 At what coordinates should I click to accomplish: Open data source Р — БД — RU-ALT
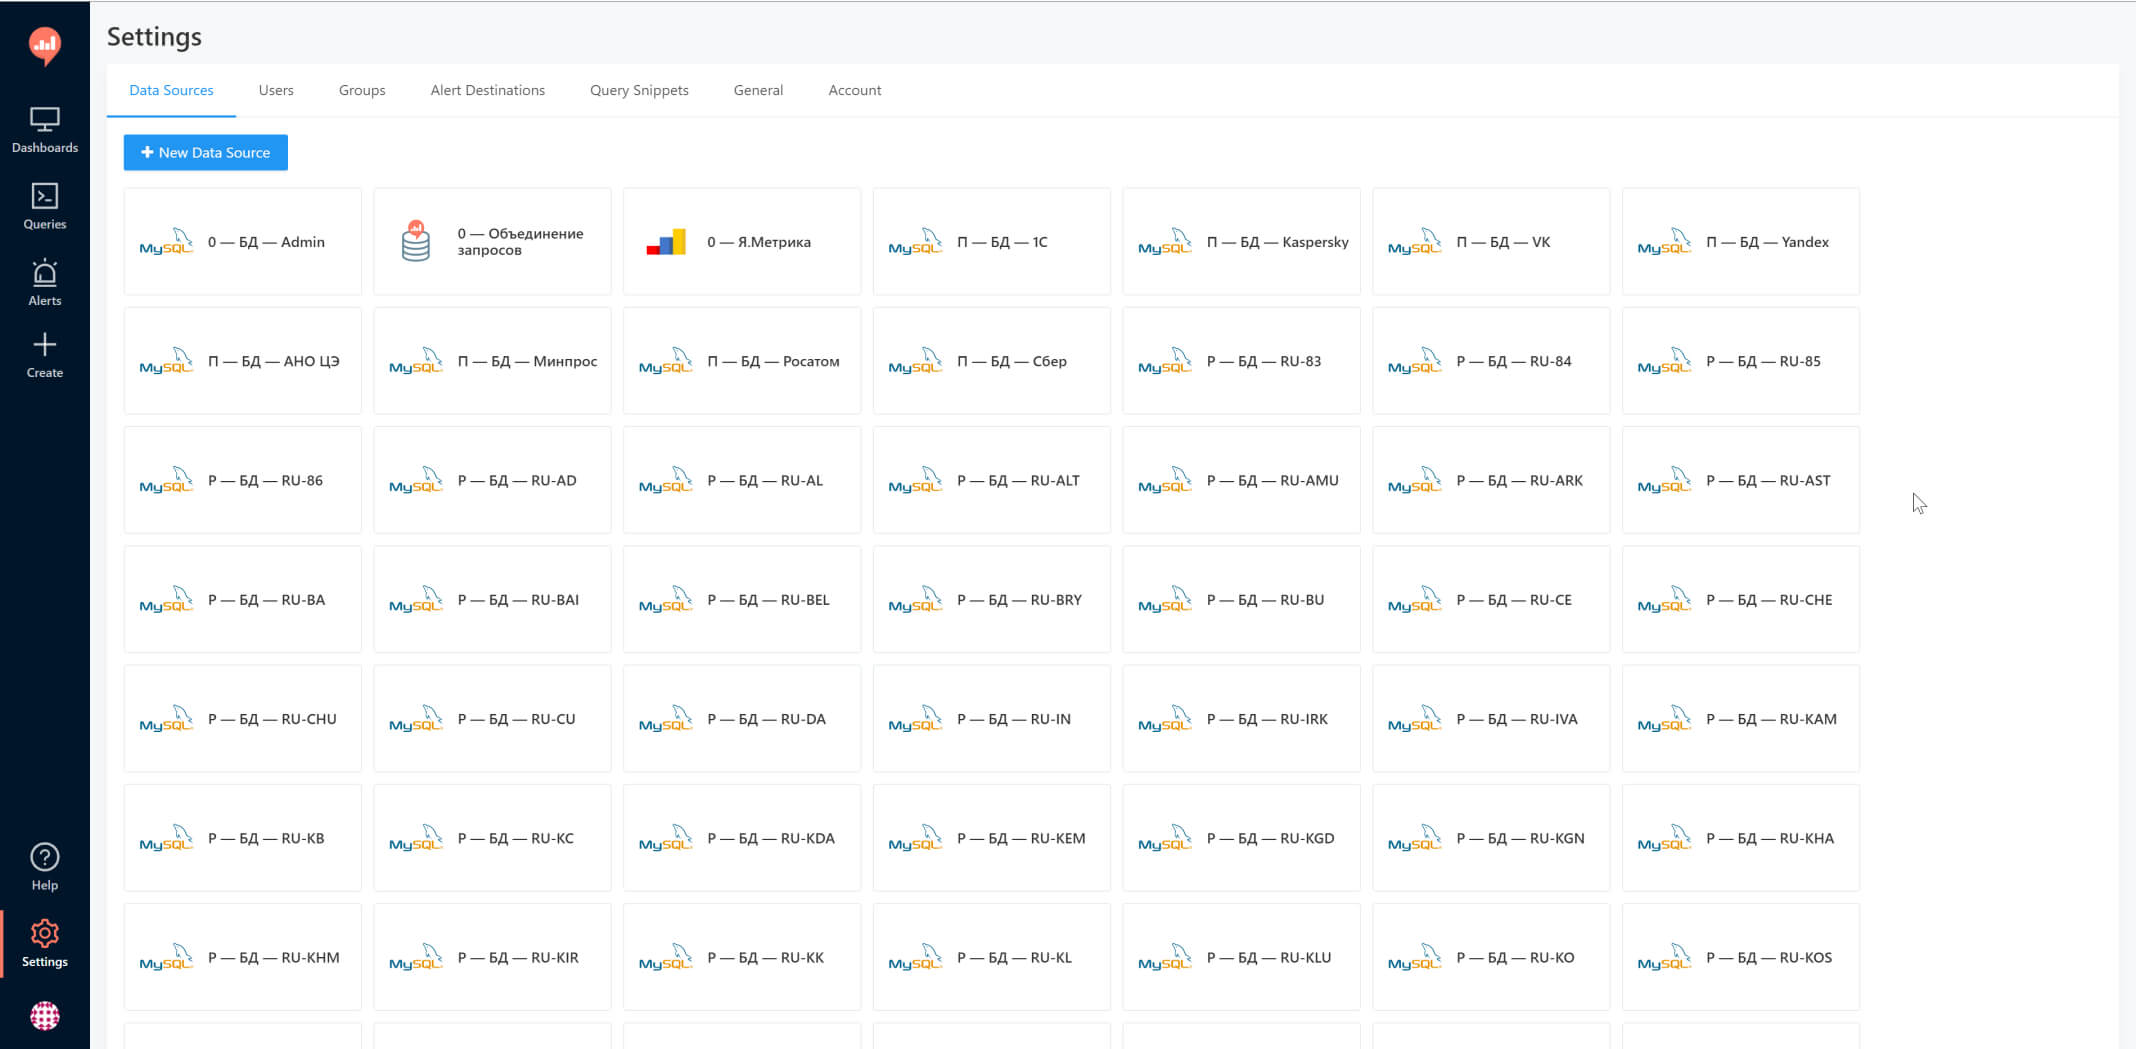[x=992, y=480]
